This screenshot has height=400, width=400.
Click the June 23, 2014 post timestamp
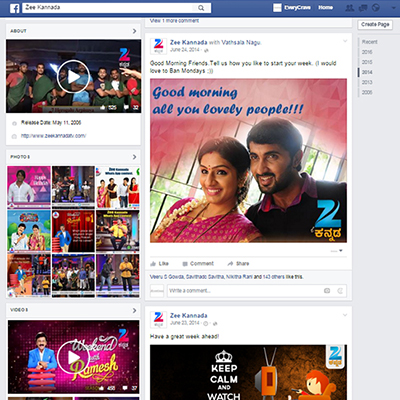point(185,323)
